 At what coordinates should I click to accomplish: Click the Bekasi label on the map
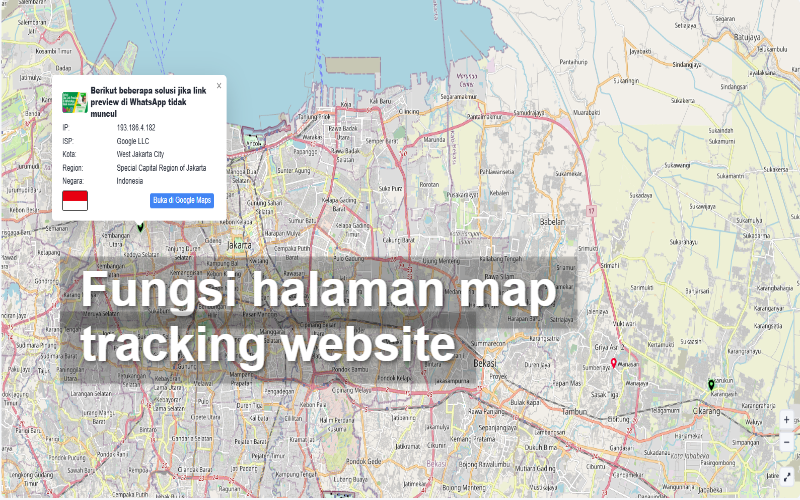[485, 362]
